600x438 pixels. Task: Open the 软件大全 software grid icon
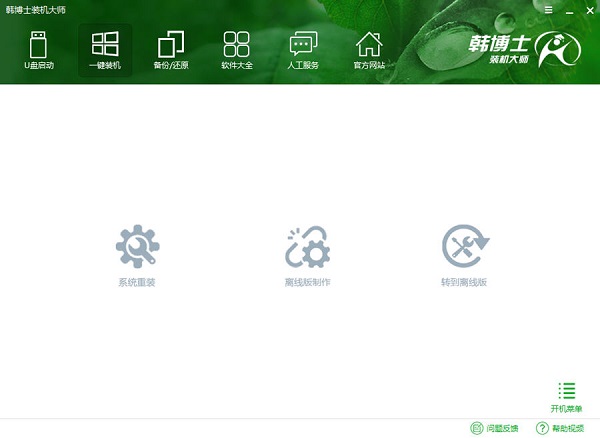point(236,44)
